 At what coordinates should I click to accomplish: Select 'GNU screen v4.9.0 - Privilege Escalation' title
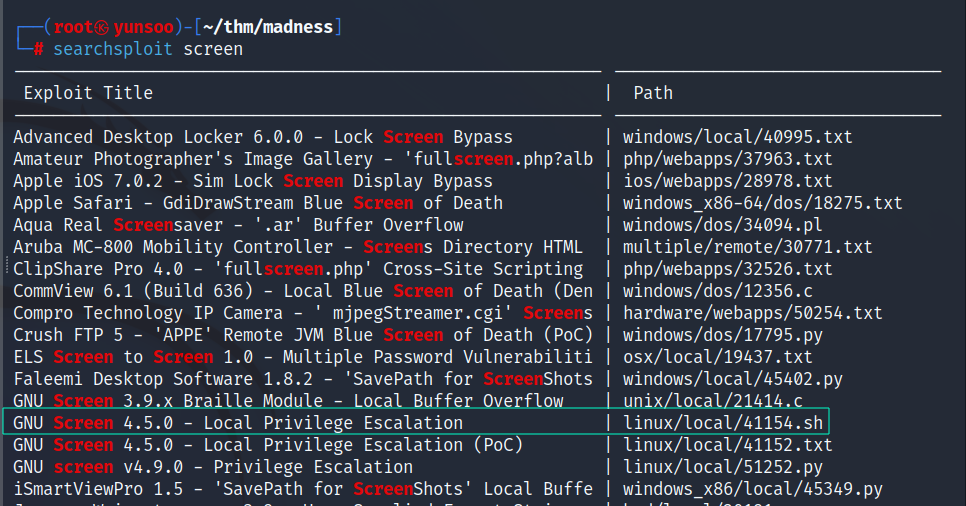(213, 467)
